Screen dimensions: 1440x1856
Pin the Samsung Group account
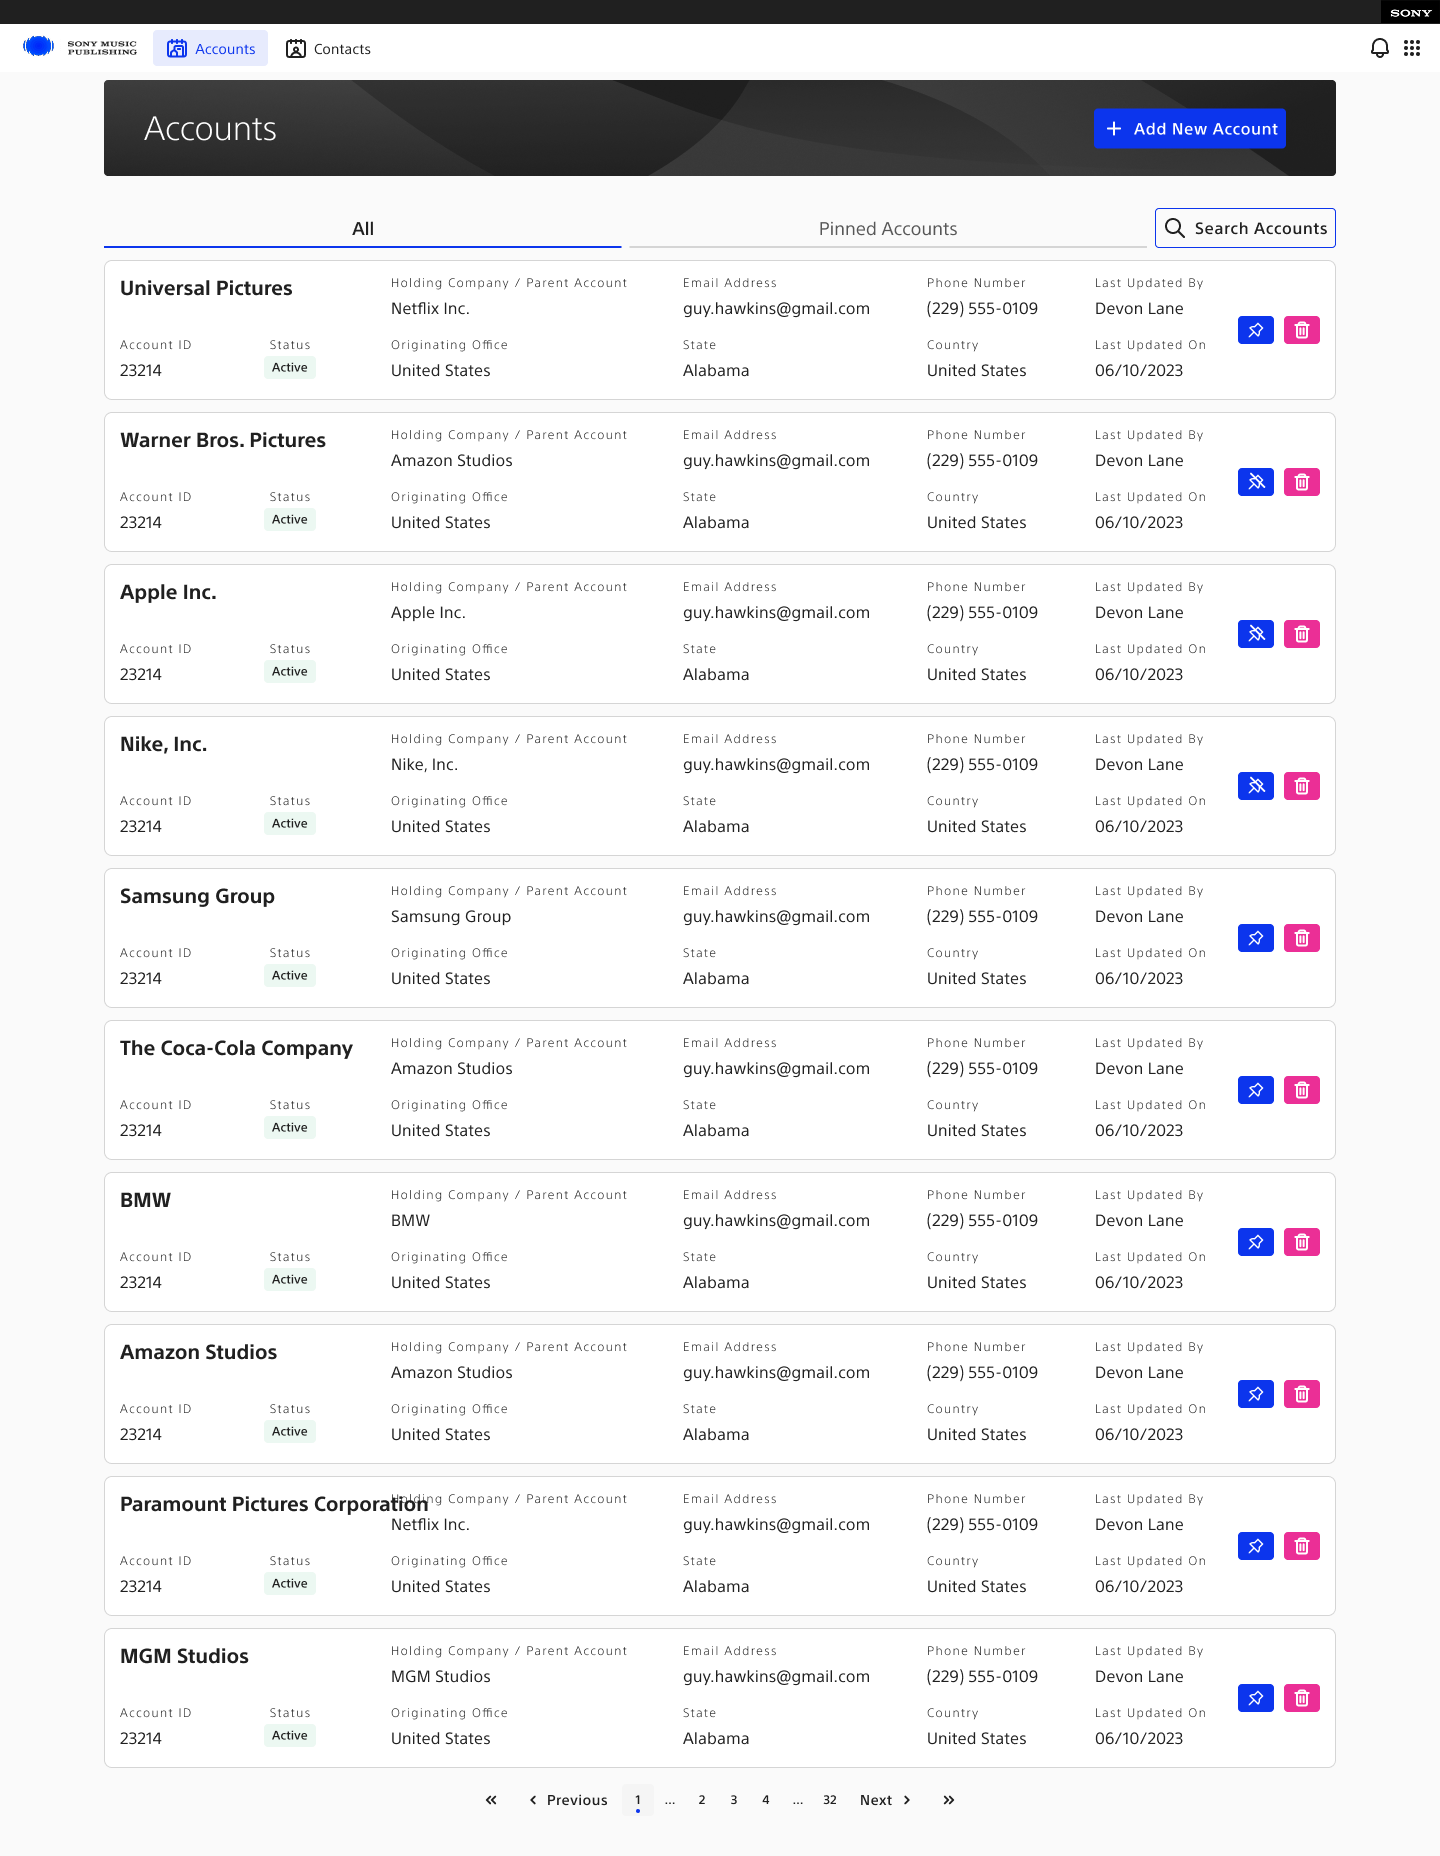coord(1256,938)
